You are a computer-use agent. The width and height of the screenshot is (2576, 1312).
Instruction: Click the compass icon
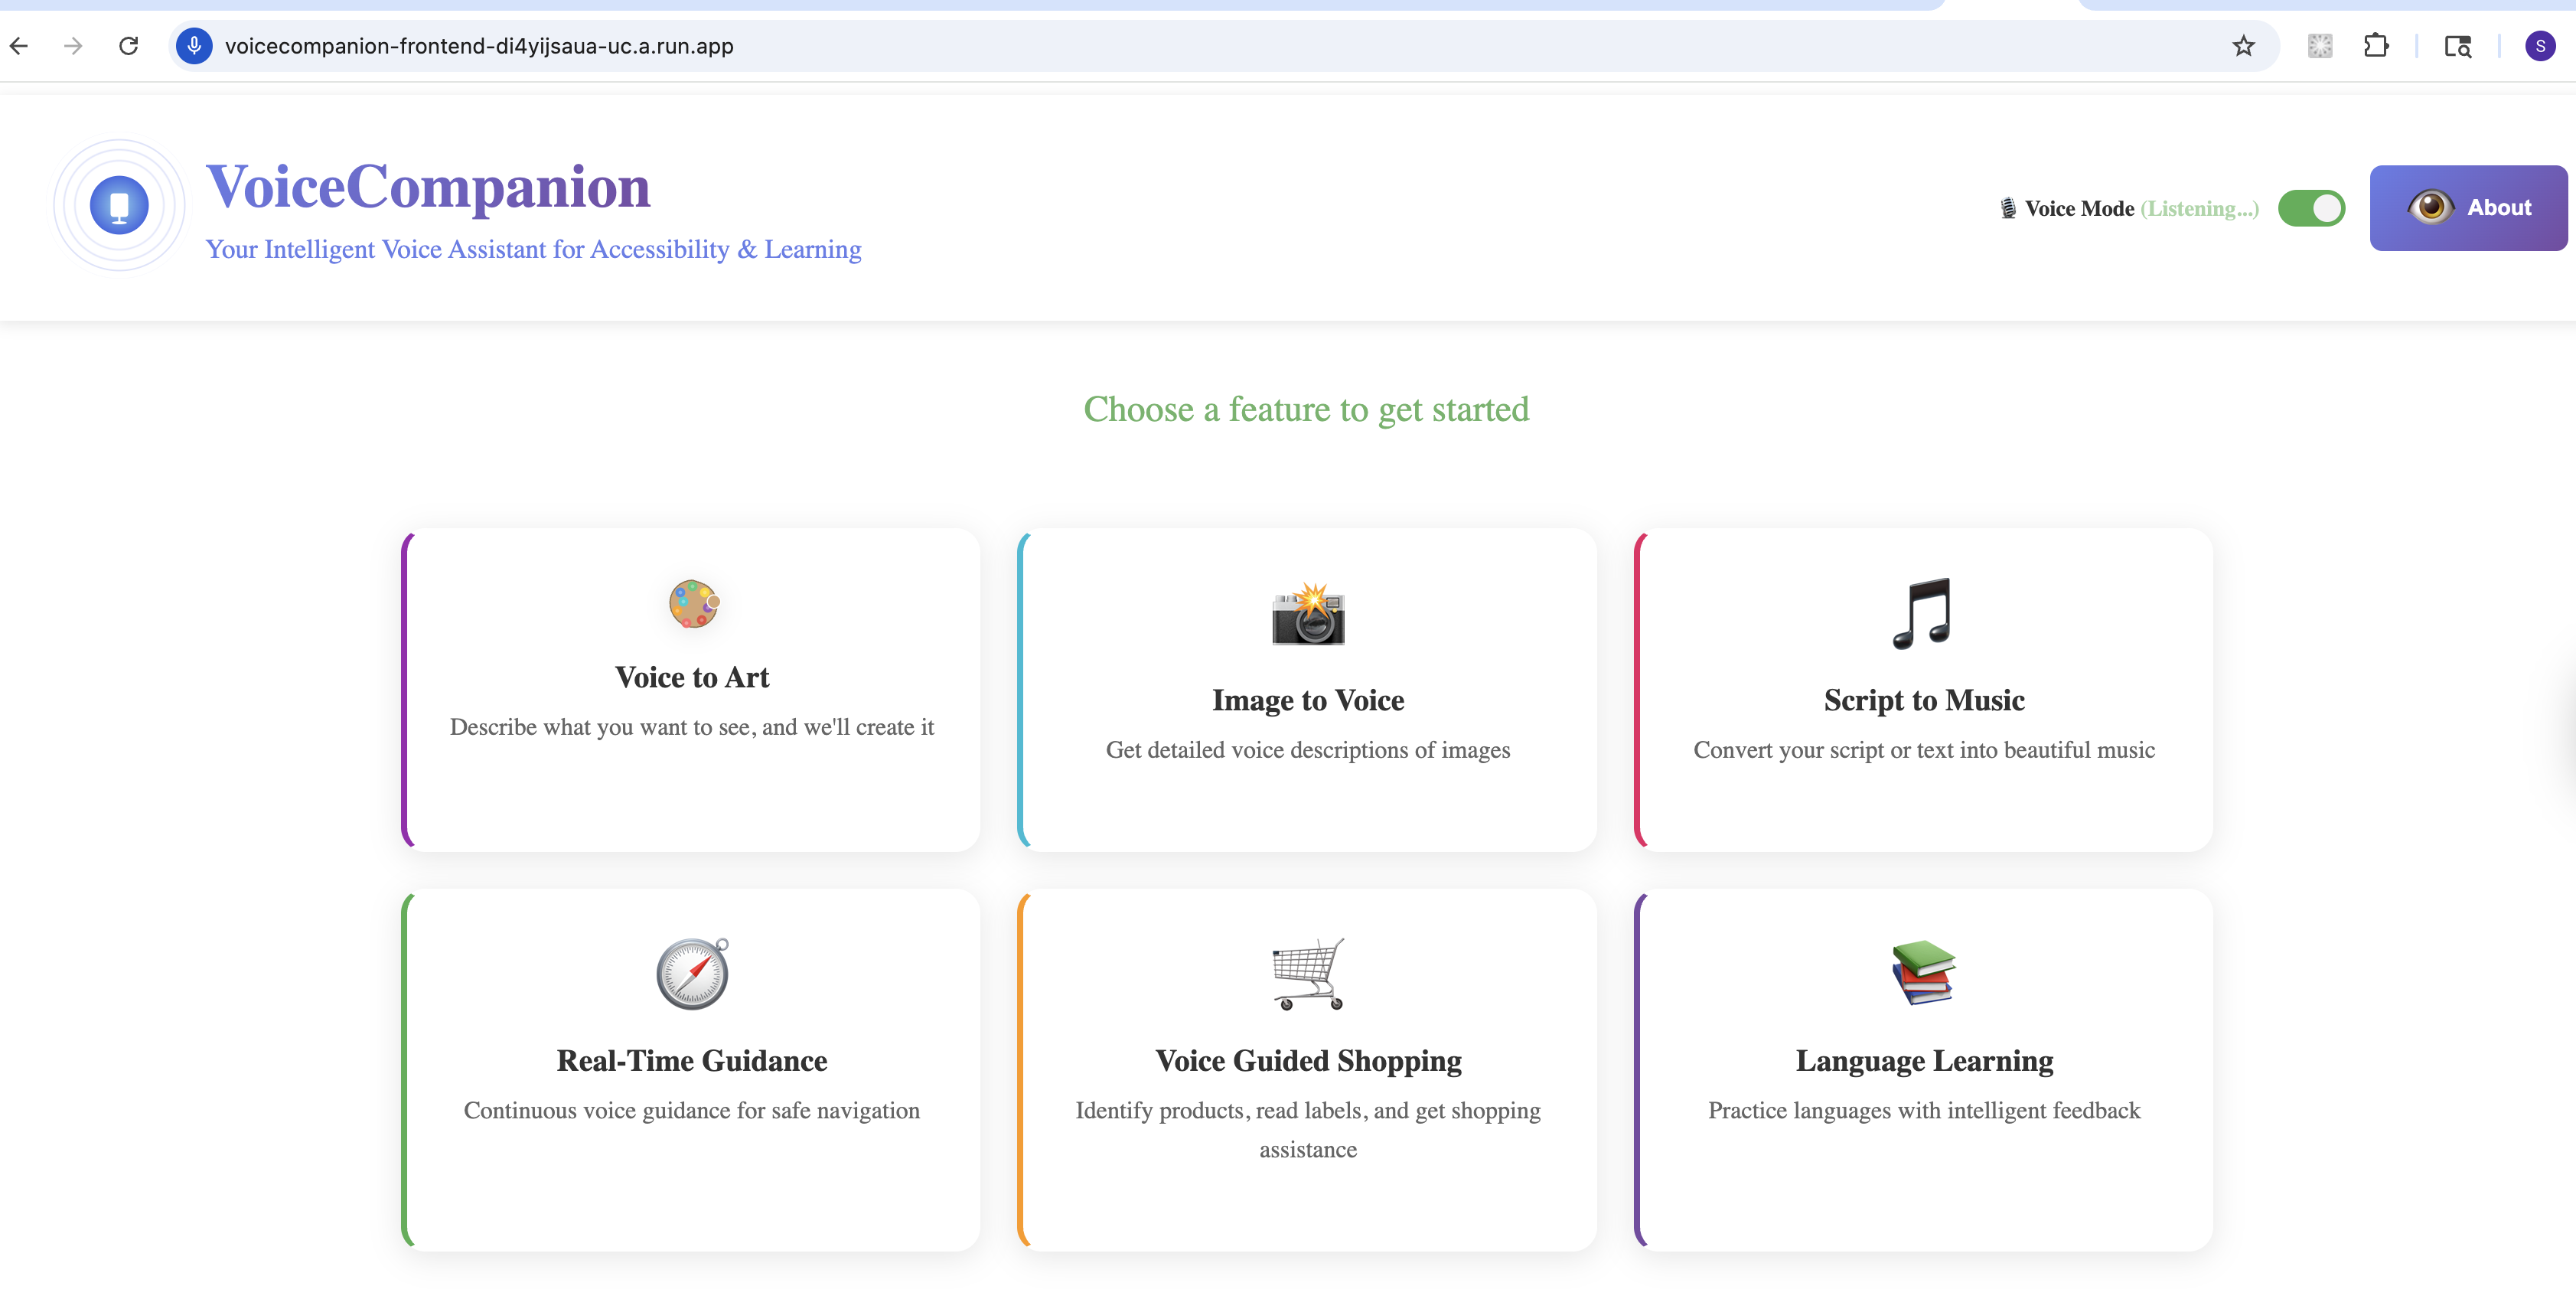tap(692, 974)
